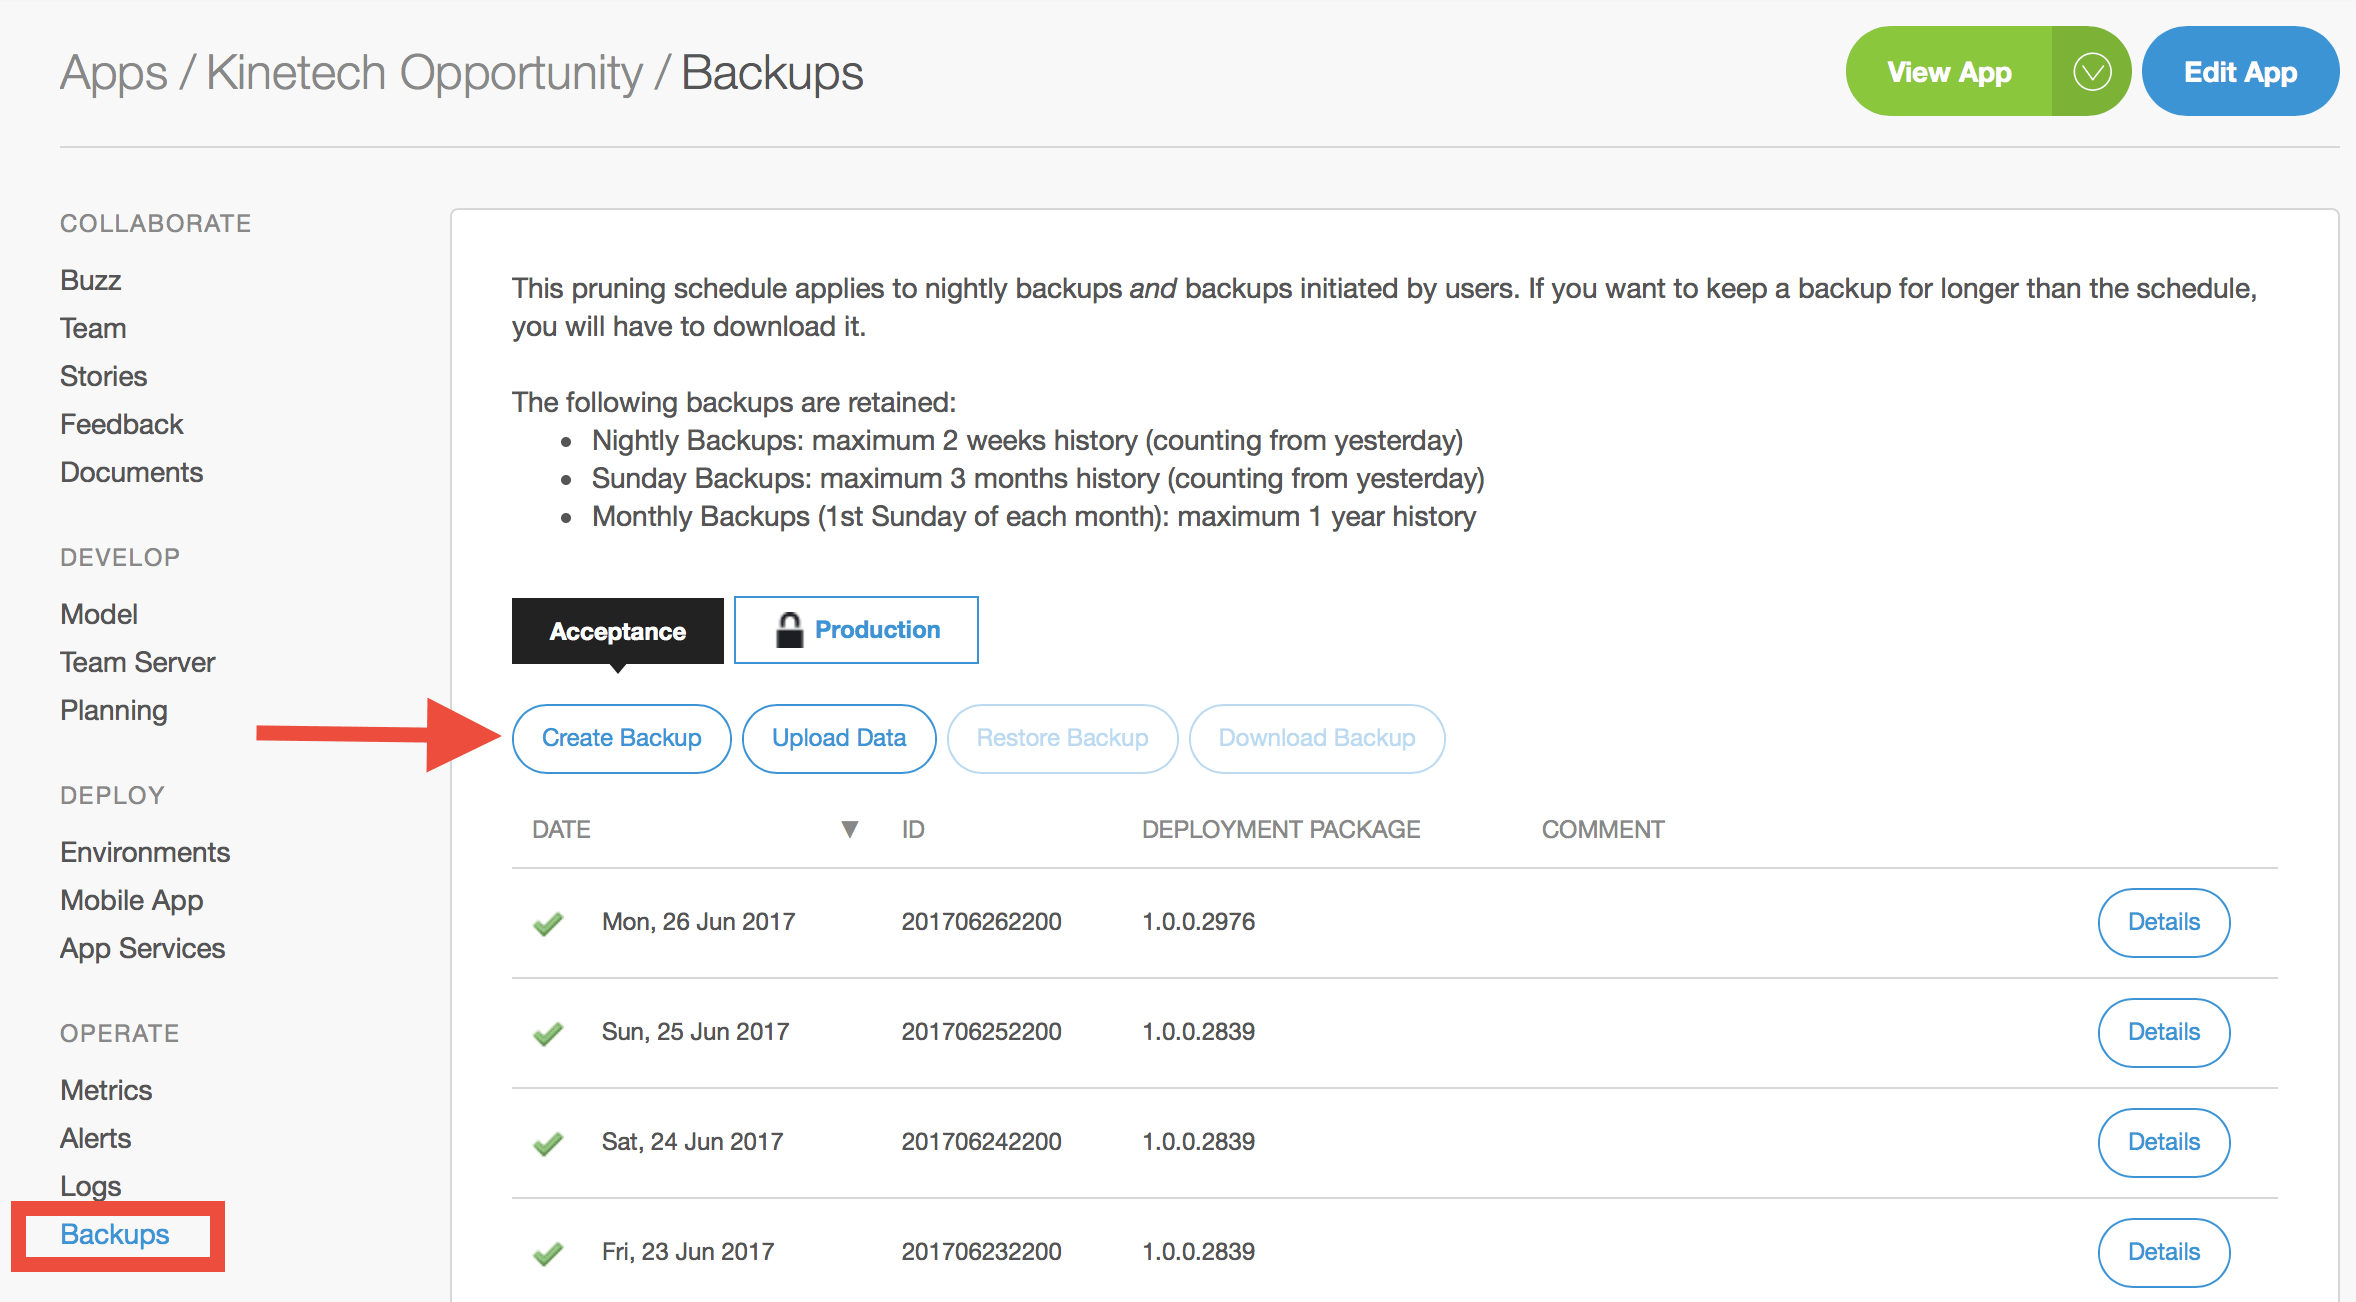Screen dimensions: 2356x1302
Task: Open the Buzz page from the sidebar
Action: (90, 280)
